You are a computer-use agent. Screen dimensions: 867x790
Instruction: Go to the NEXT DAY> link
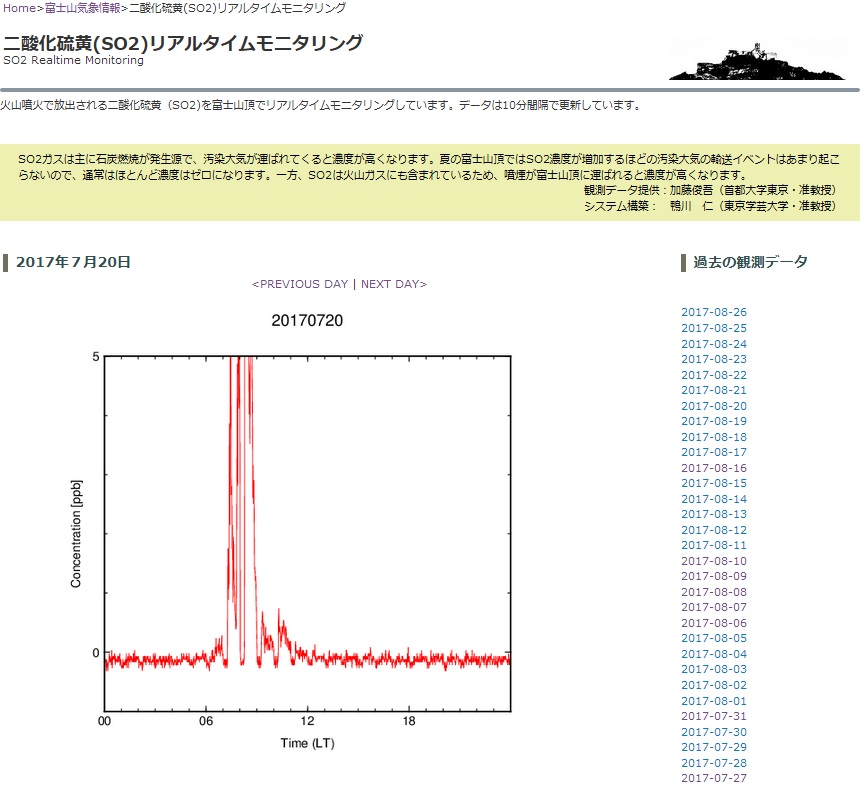394,284
